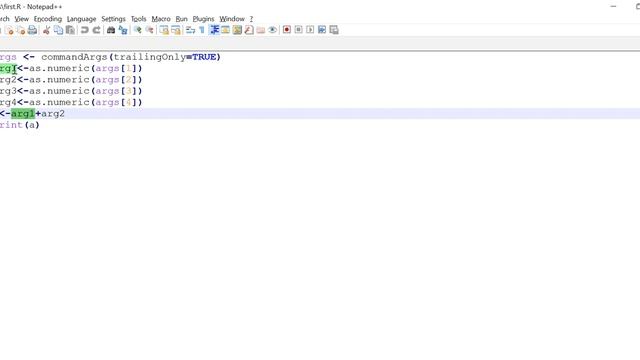Zoom out using the toolbar magnifier
The image size is (640, 360).
tap(149, 30)
